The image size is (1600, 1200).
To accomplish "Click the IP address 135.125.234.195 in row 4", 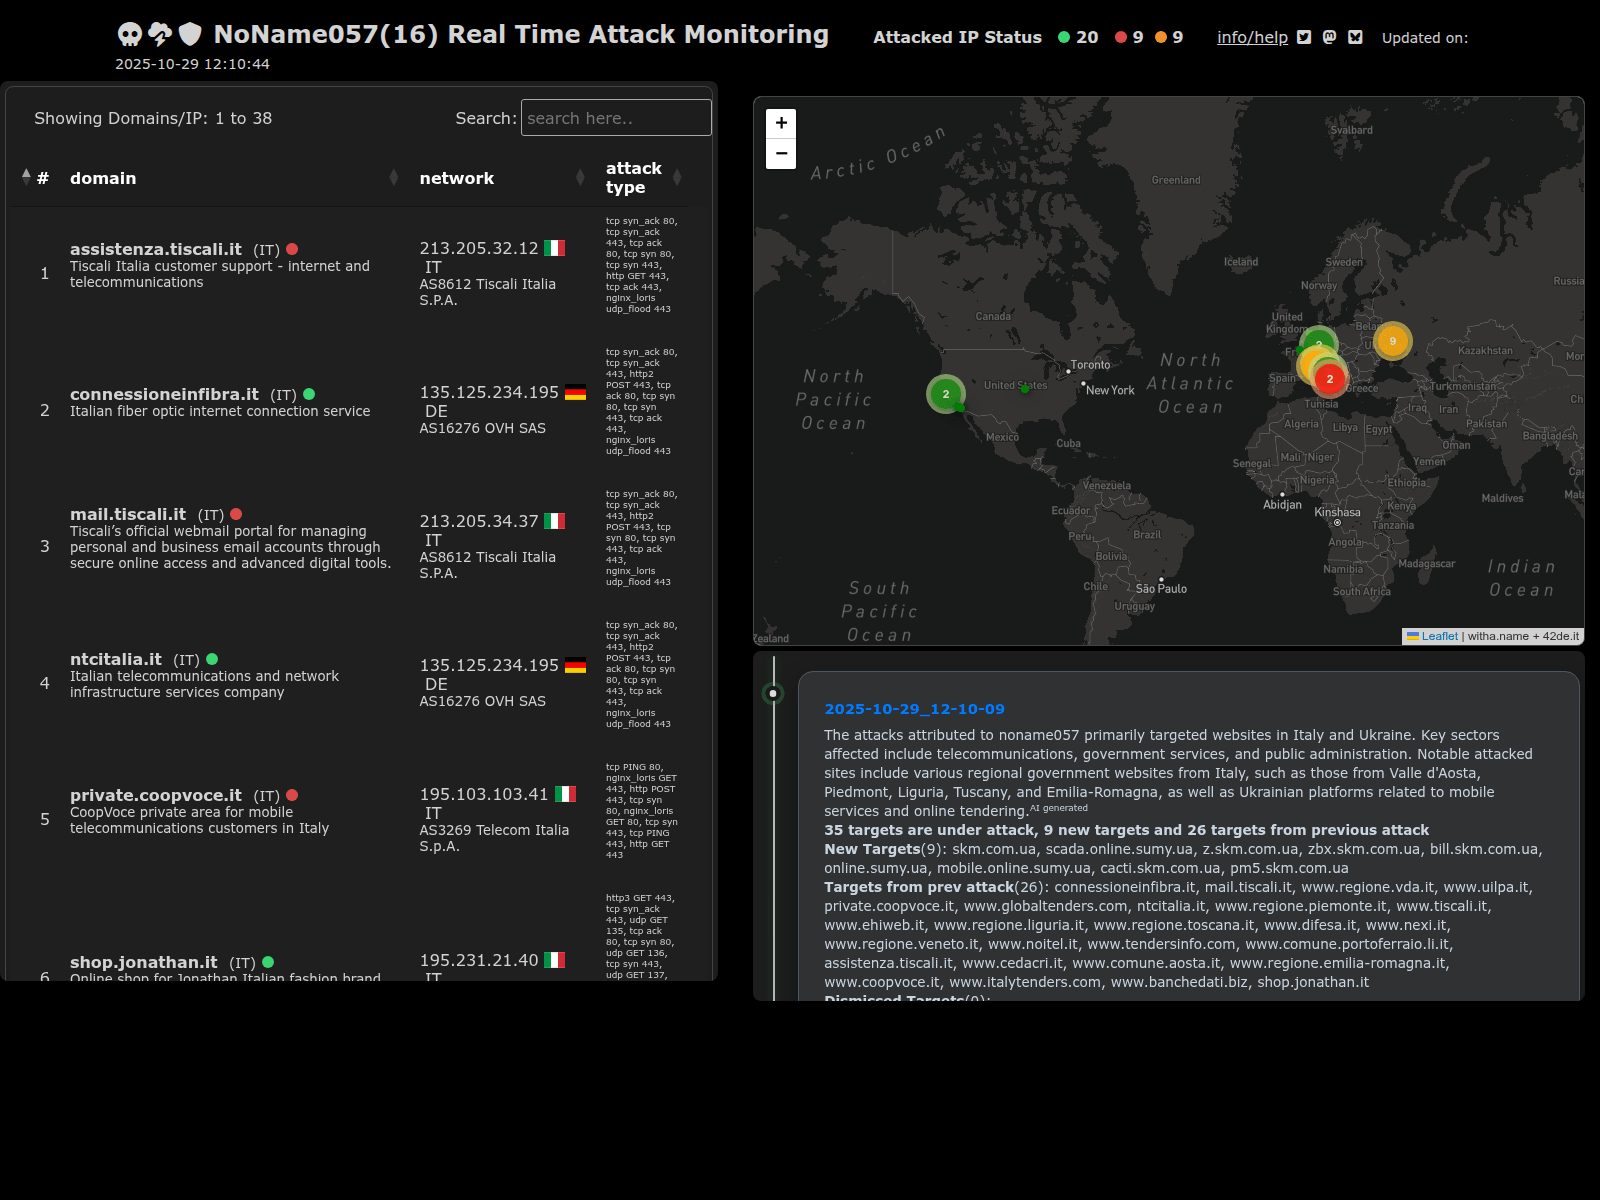I will click(489, 665).
